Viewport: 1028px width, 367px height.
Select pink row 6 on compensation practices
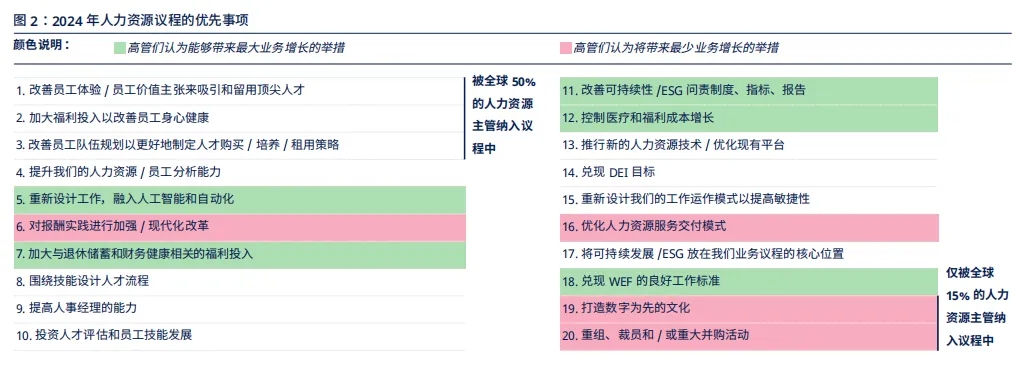tap(240, 227)
